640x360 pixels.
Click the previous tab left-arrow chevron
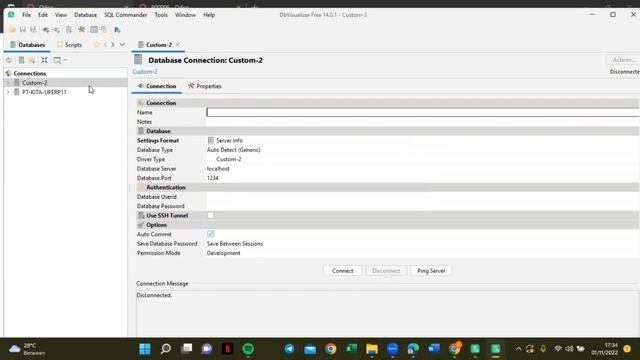pyautogui.click(x=106, y=44)
